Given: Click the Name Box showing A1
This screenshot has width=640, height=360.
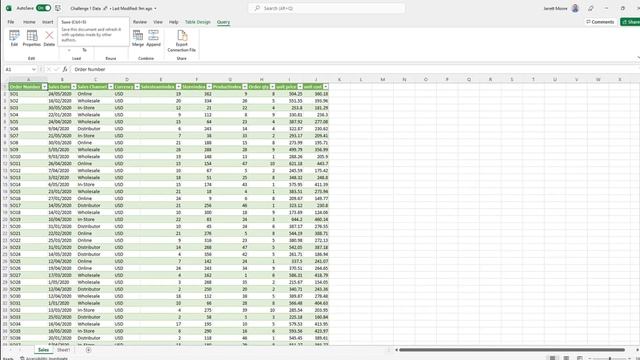Looking at the screenshot, I should coord(17,69).
